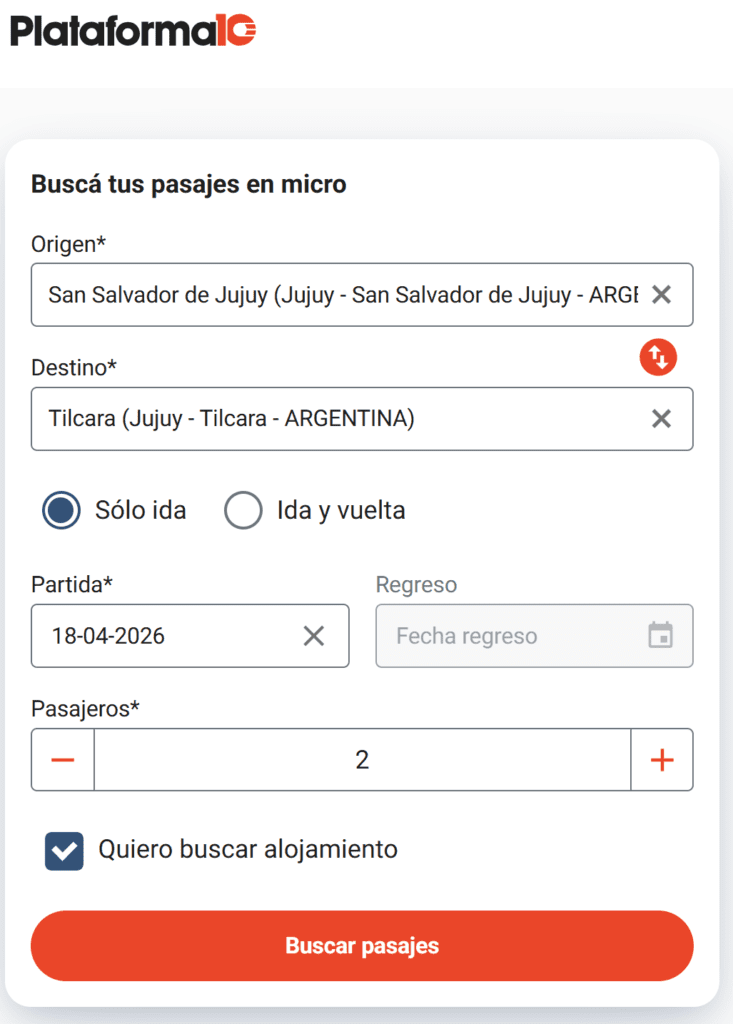Image resolution: width=733 pixels, height=1024 pixels.
Task: Click the Buscar pasajes button
Action: [362, 946]
